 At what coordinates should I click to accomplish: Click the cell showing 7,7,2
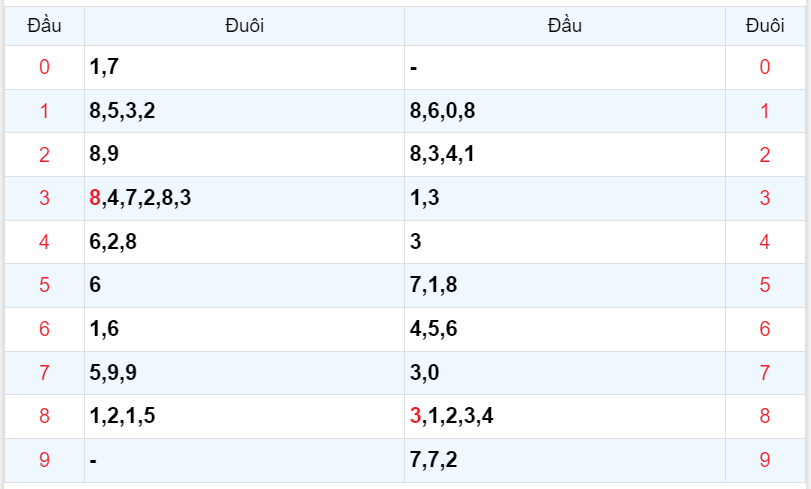coord(434,460)
